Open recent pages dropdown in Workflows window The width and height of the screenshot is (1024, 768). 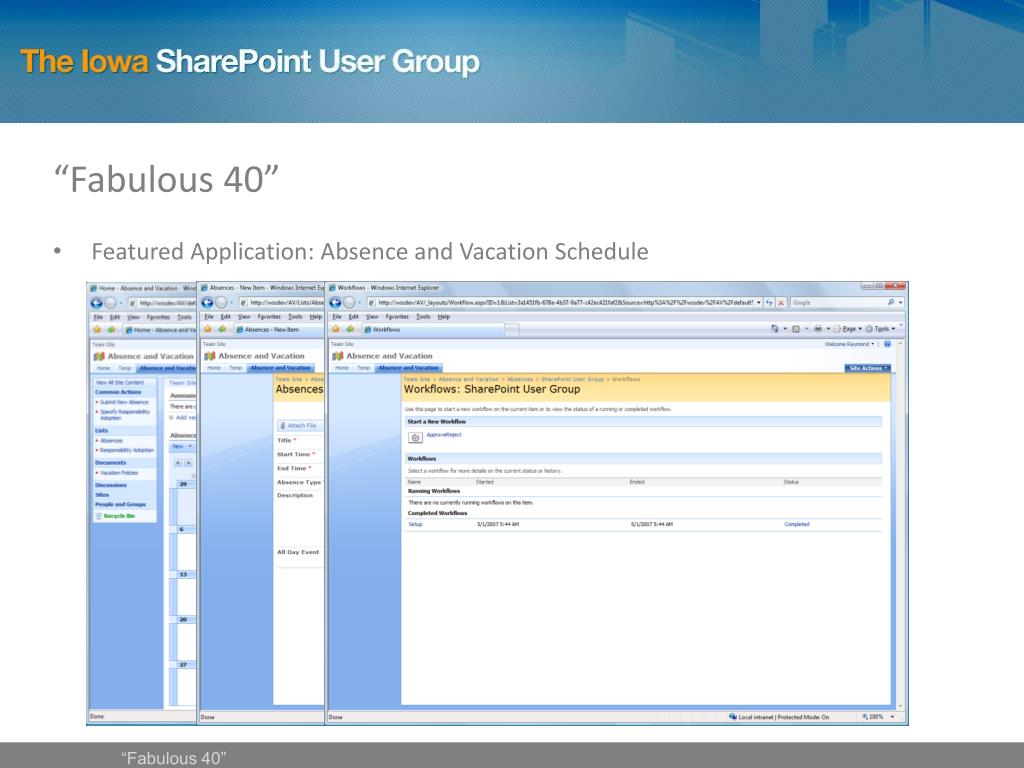(360, 304)
